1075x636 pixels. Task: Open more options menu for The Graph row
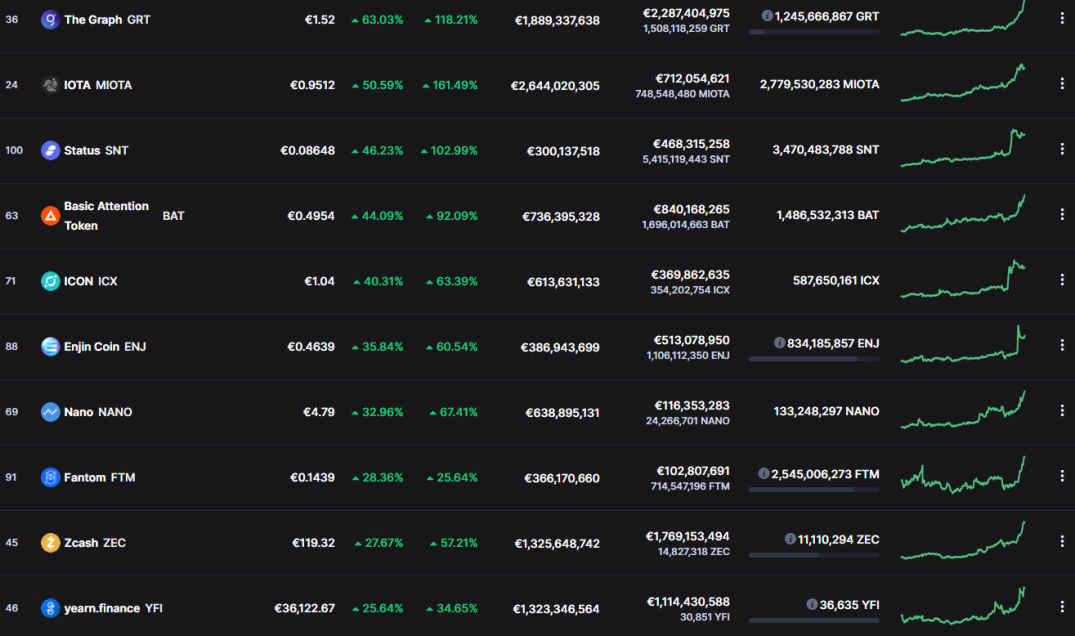pos(1062,19)
